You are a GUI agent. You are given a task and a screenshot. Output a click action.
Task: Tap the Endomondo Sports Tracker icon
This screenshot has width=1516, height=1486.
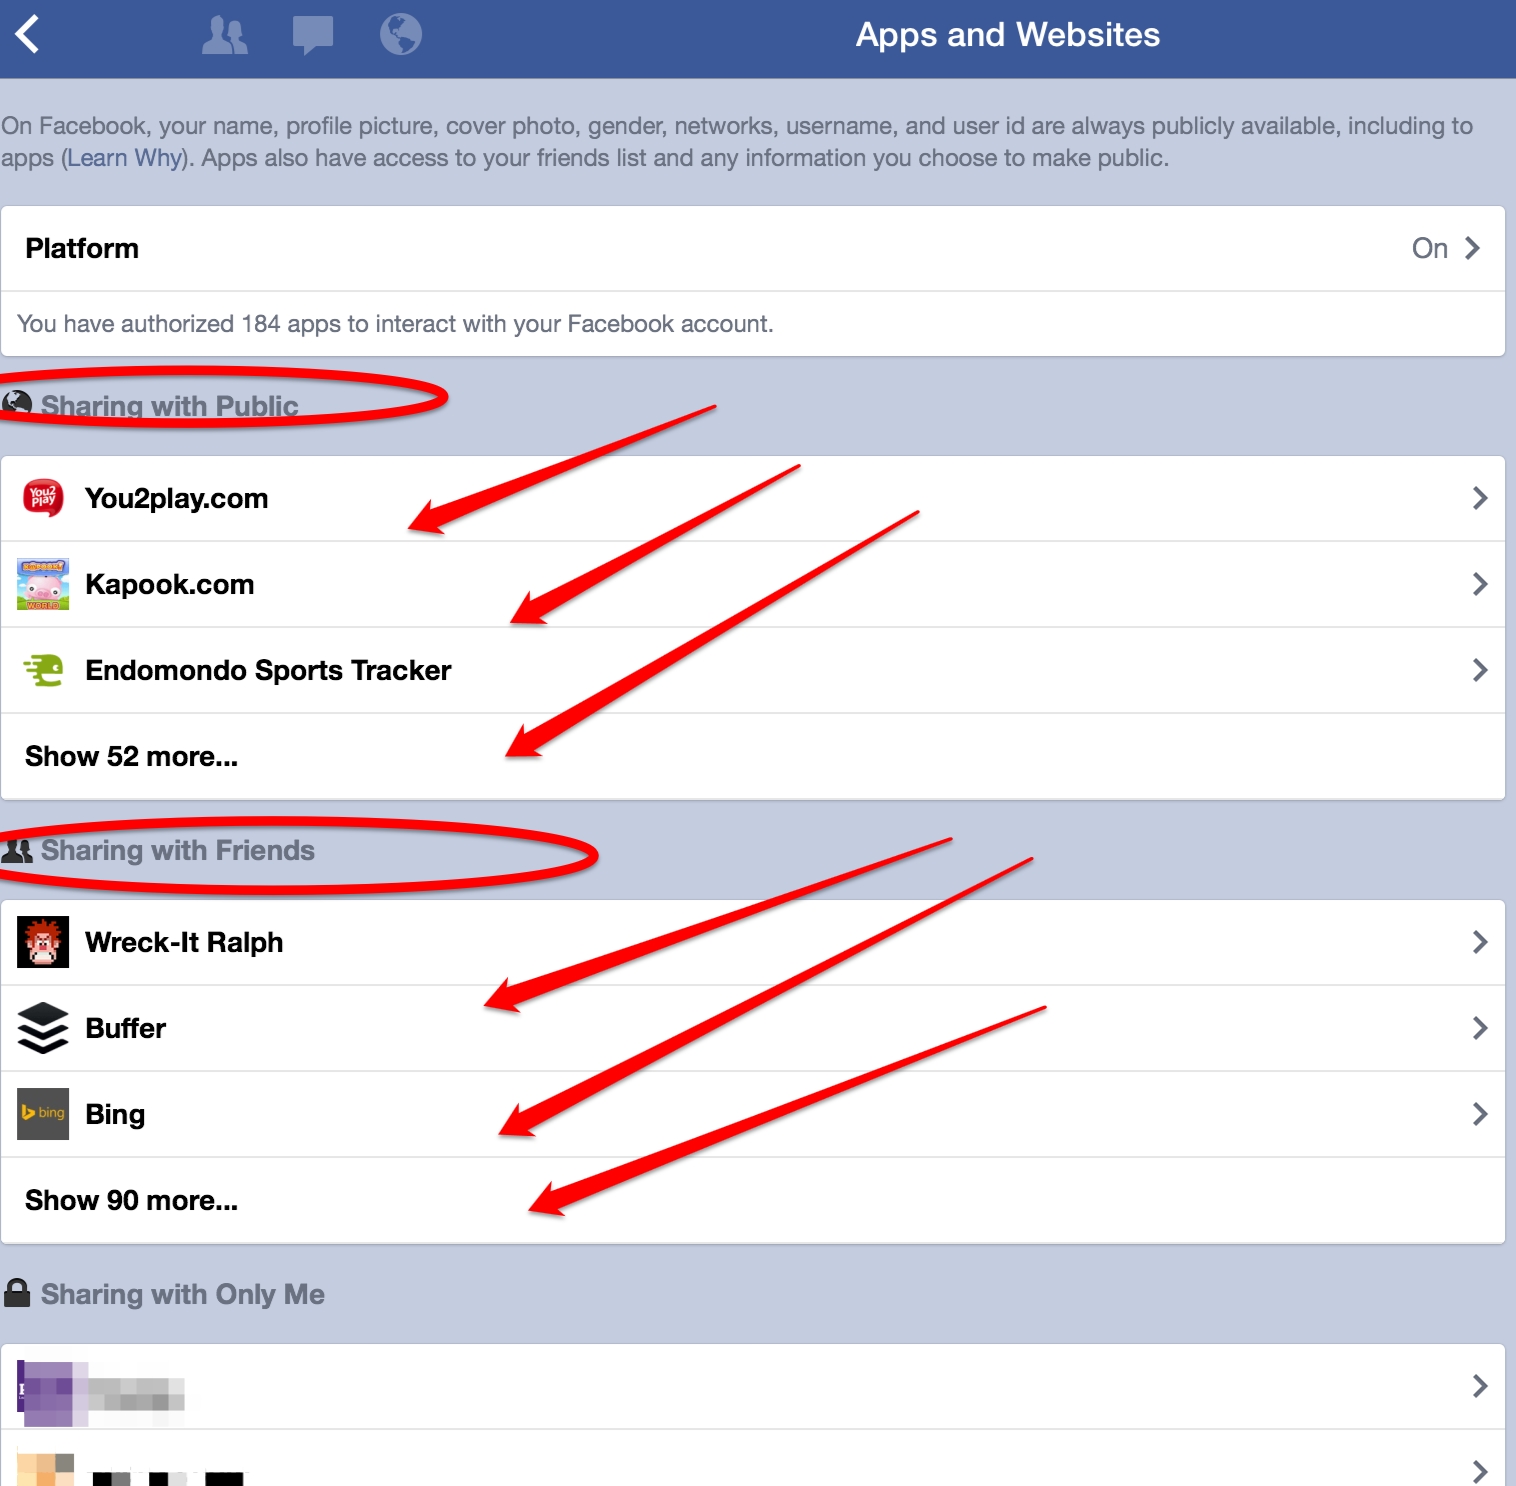coord(43,670)
